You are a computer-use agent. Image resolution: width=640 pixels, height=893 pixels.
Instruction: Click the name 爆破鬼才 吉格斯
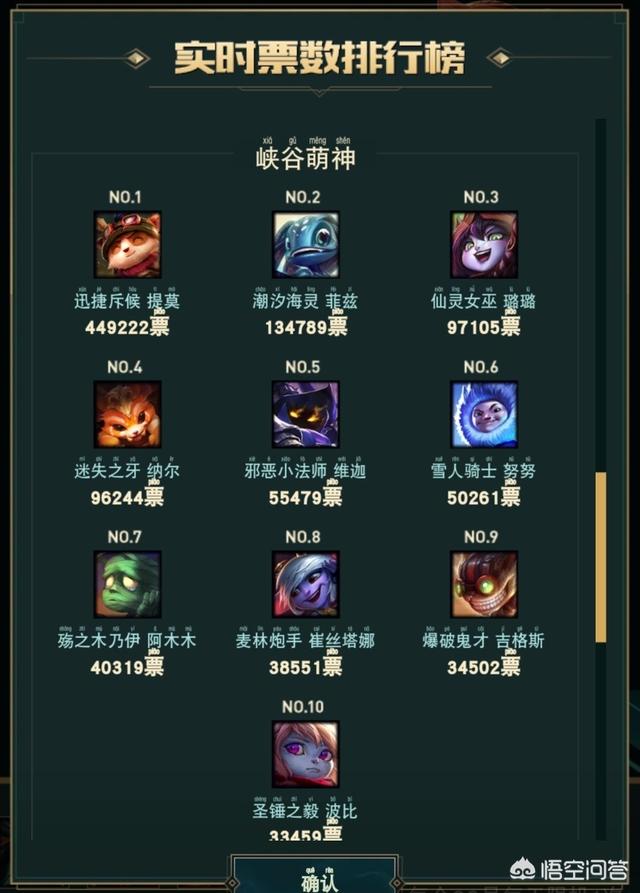pos(483,640)
